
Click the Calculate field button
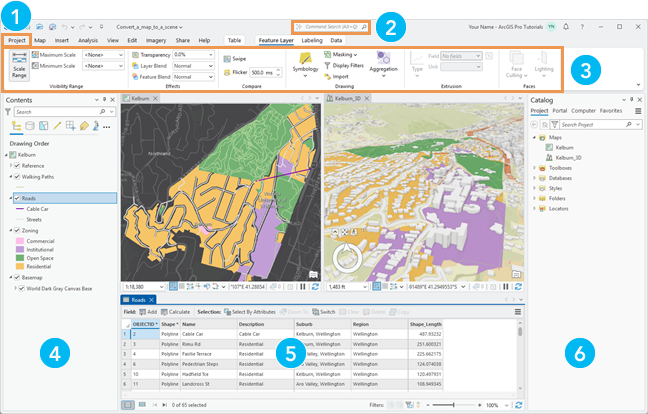tap(176, 312)
